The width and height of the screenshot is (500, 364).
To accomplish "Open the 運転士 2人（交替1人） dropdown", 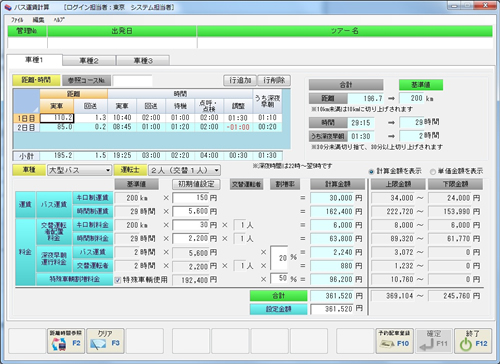I will [184, 170].
